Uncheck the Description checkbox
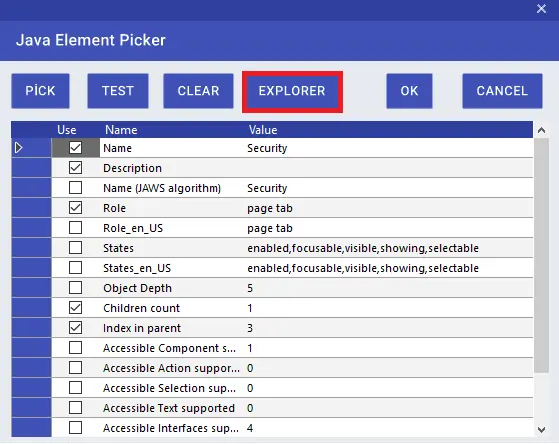 (x=76, y=168)
